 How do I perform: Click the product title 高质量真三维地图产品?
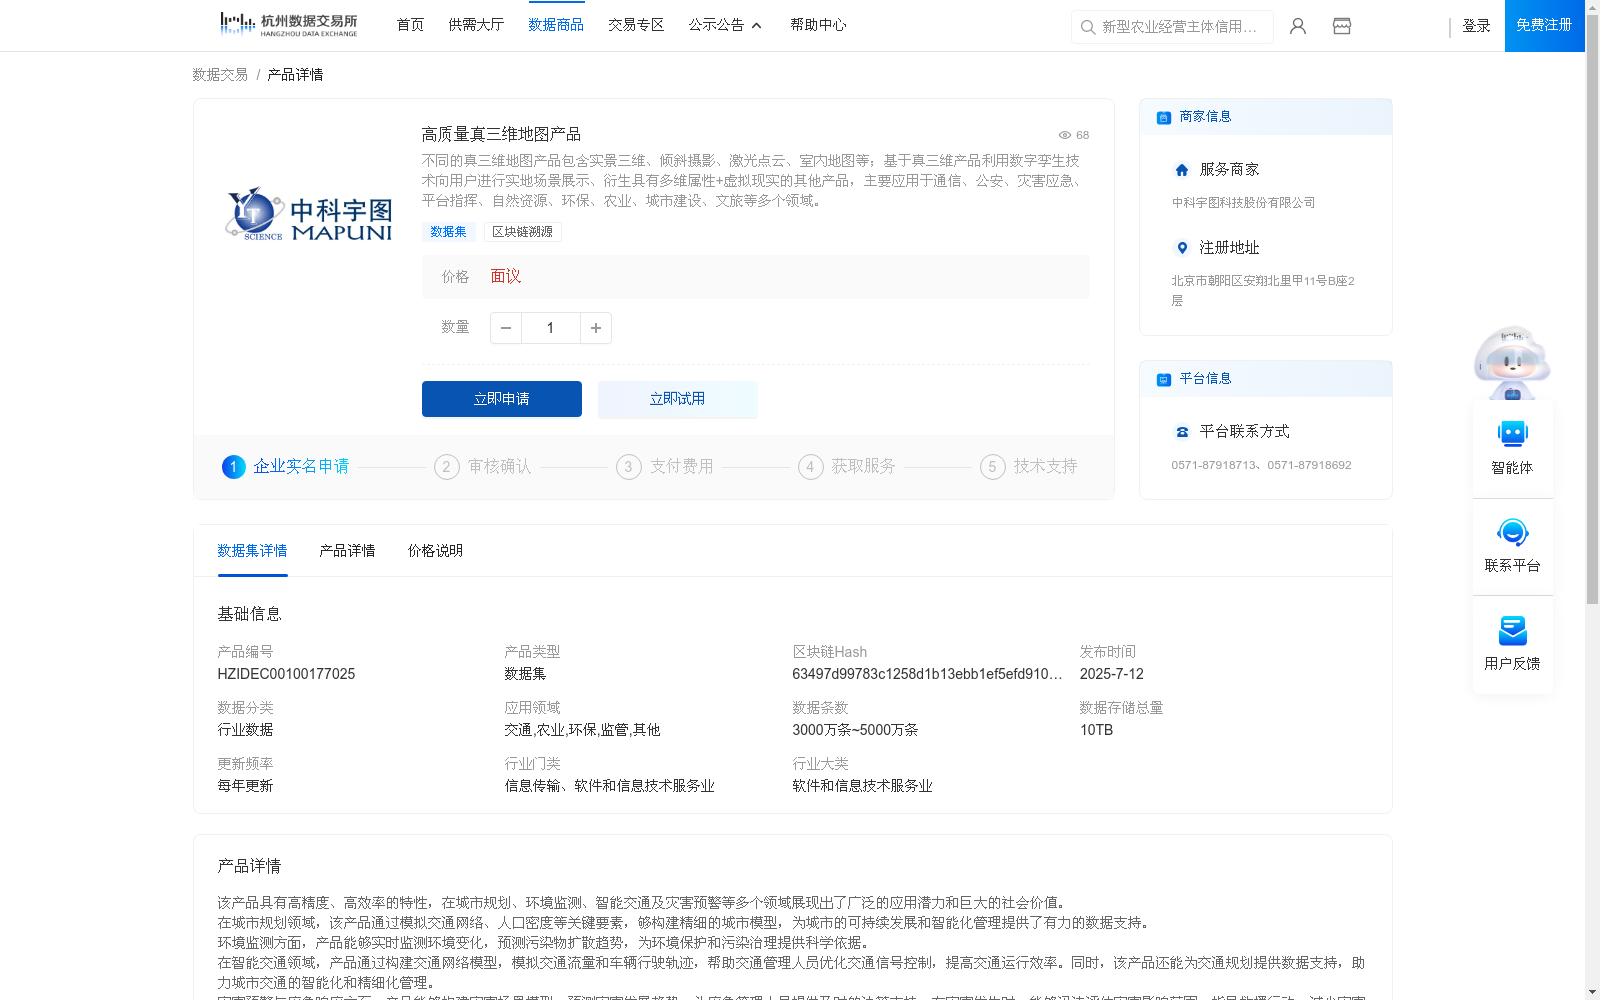point(501,134)
